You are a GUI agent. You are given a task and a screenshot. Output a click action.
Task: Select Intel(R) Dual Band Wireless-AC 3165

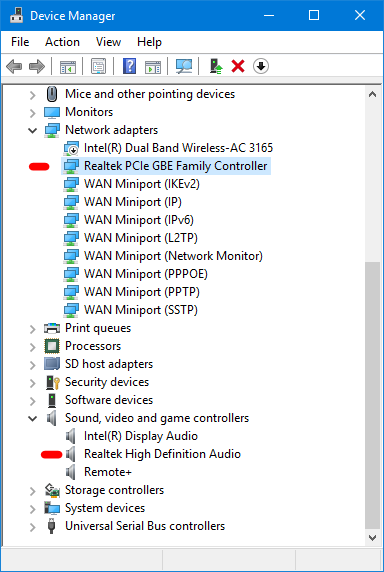point(178,148)
